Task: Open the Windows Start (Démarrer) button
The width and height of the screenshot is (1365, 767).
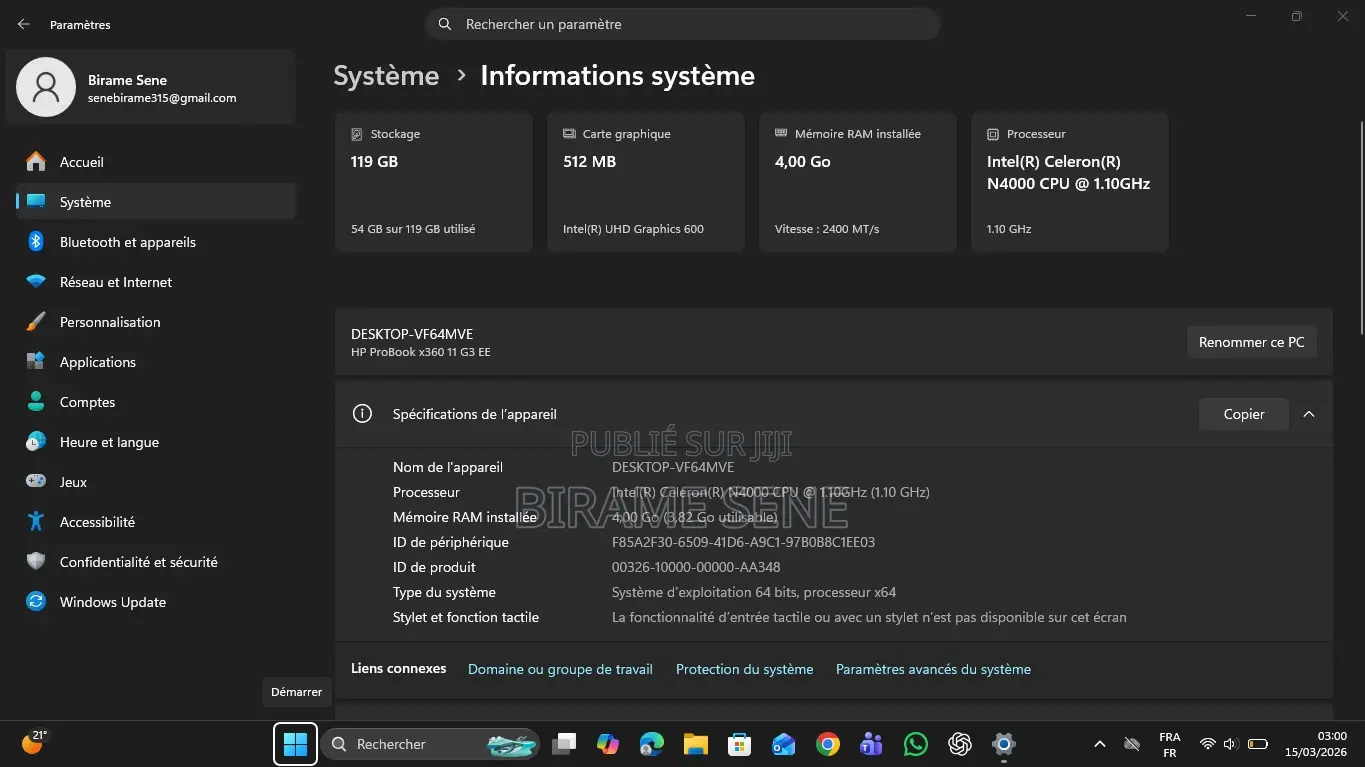Action: click(x=295, y=744)
